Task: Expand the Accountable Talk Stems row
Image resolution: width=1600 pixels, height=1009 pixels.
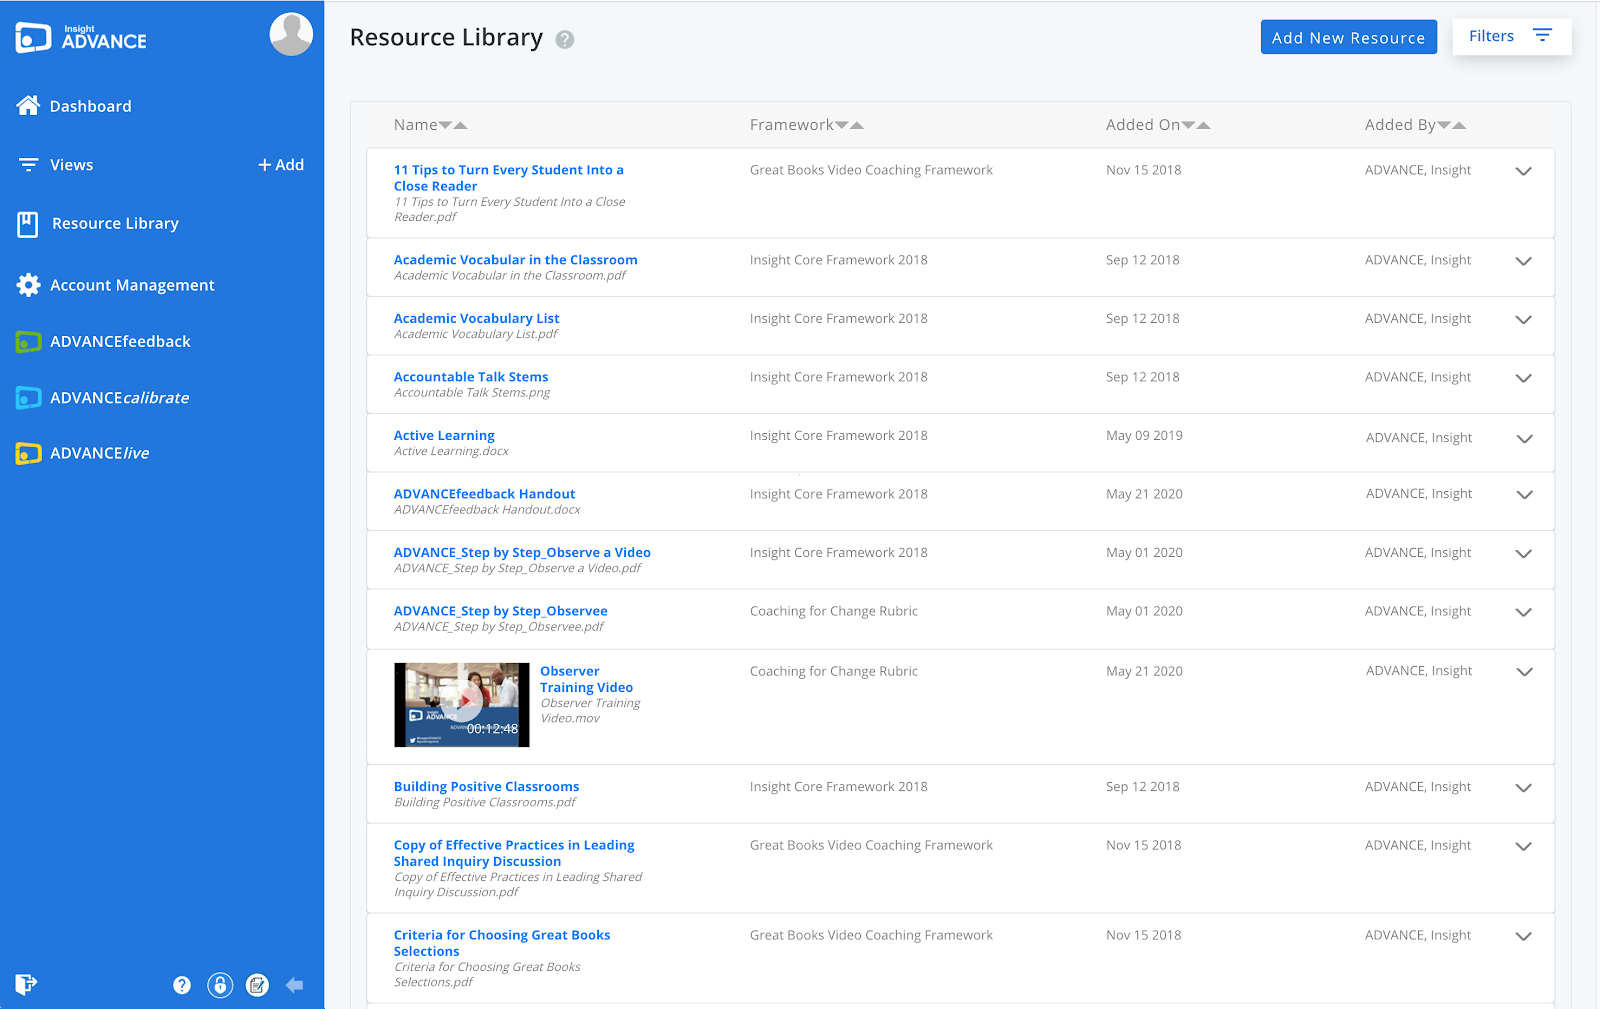Action: (1523, 378)
